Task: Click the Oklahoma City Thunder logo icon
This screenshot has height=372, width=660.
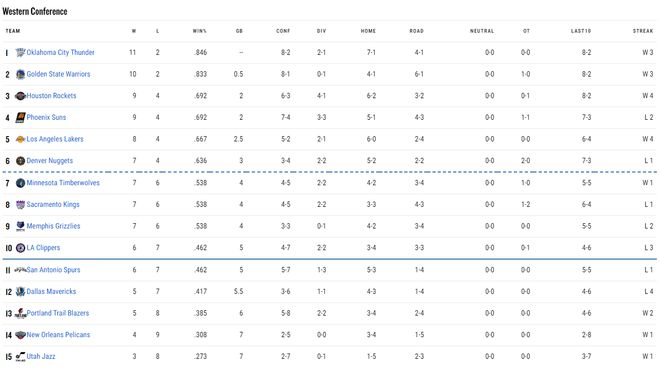Action: click(20, 53)
